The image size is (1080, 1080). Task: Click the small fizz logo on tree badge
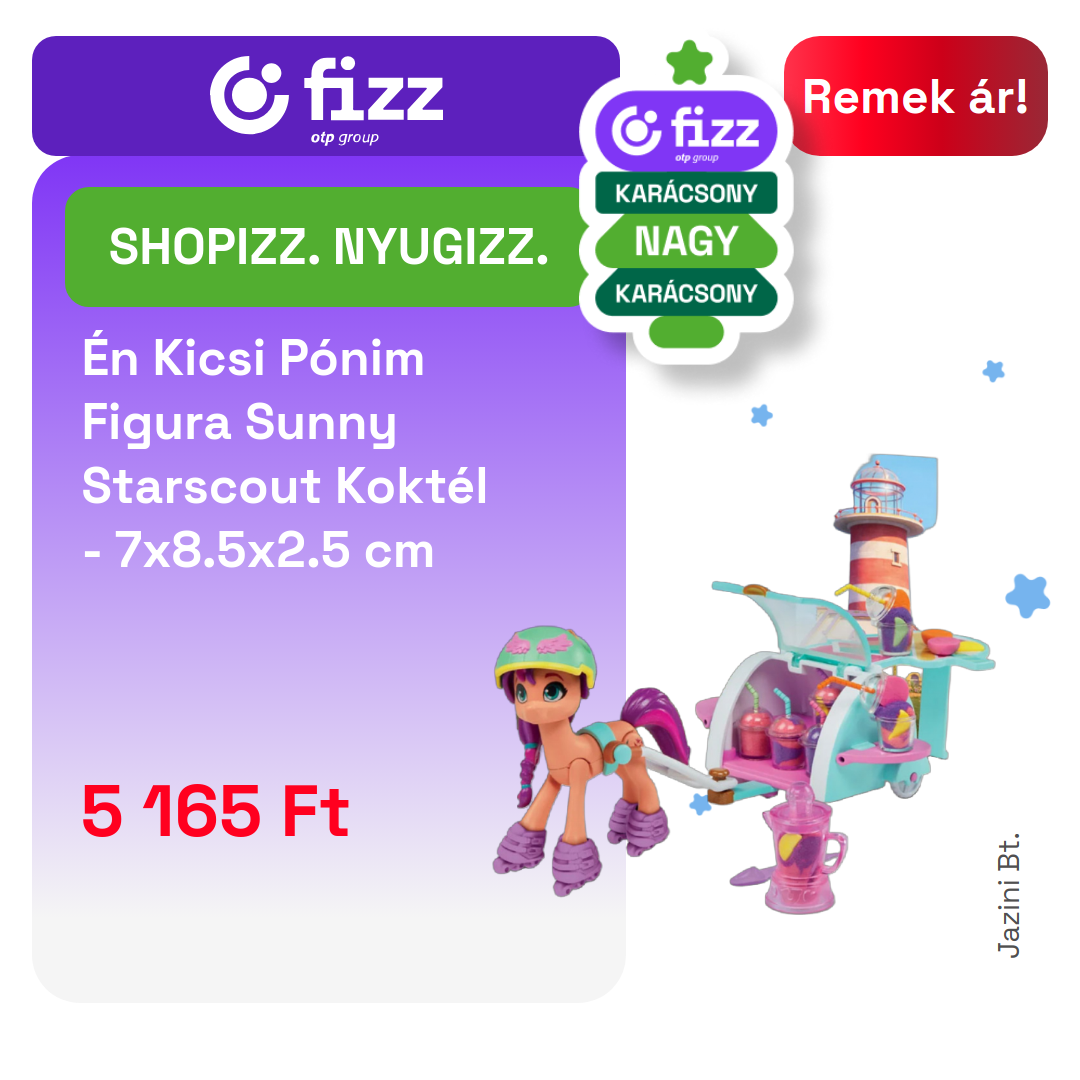(686, 131)
